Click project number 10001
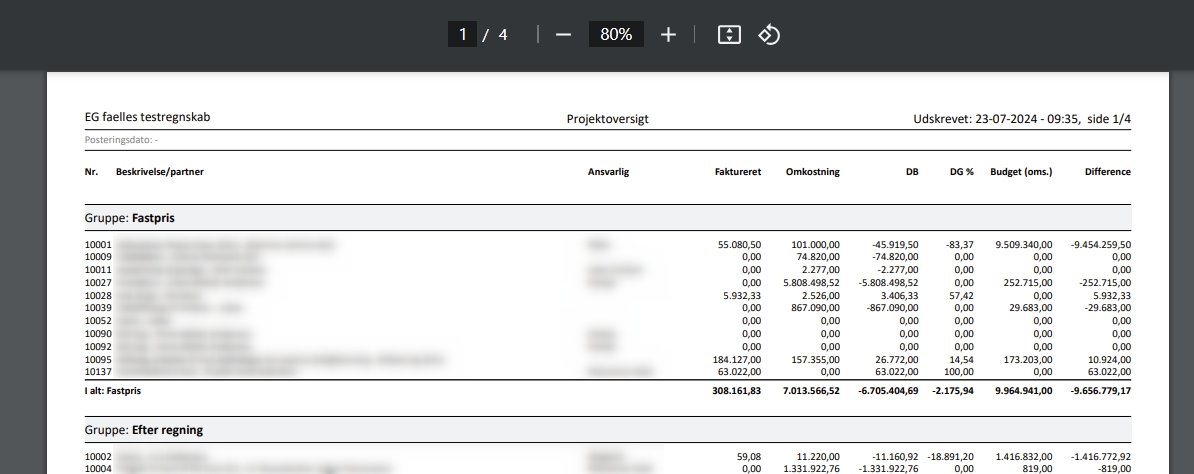This screenshot has width=1194, height=474. (98, 244)
